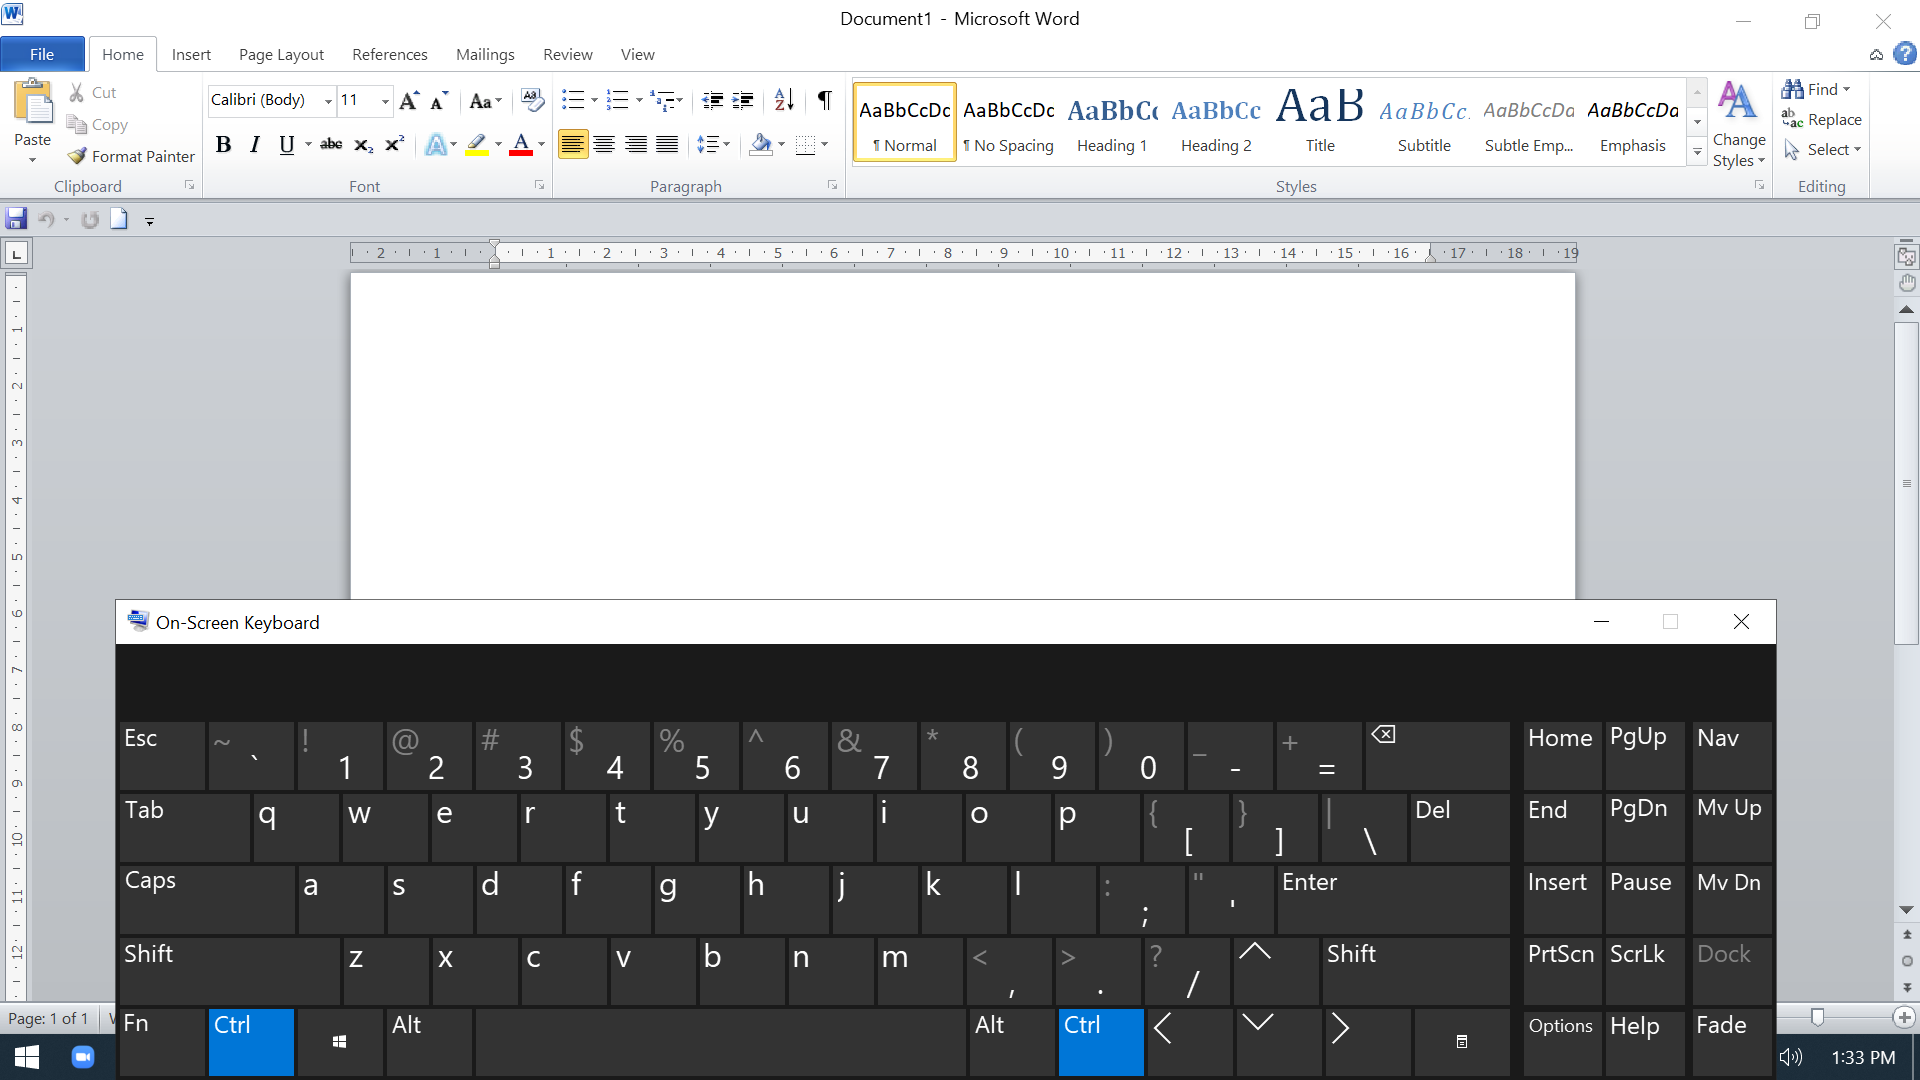Image resolution: width=1920 pixels, height=1080 pixels.
Task: Click the Clear Formatting icon
Action: tap(533, 100)
